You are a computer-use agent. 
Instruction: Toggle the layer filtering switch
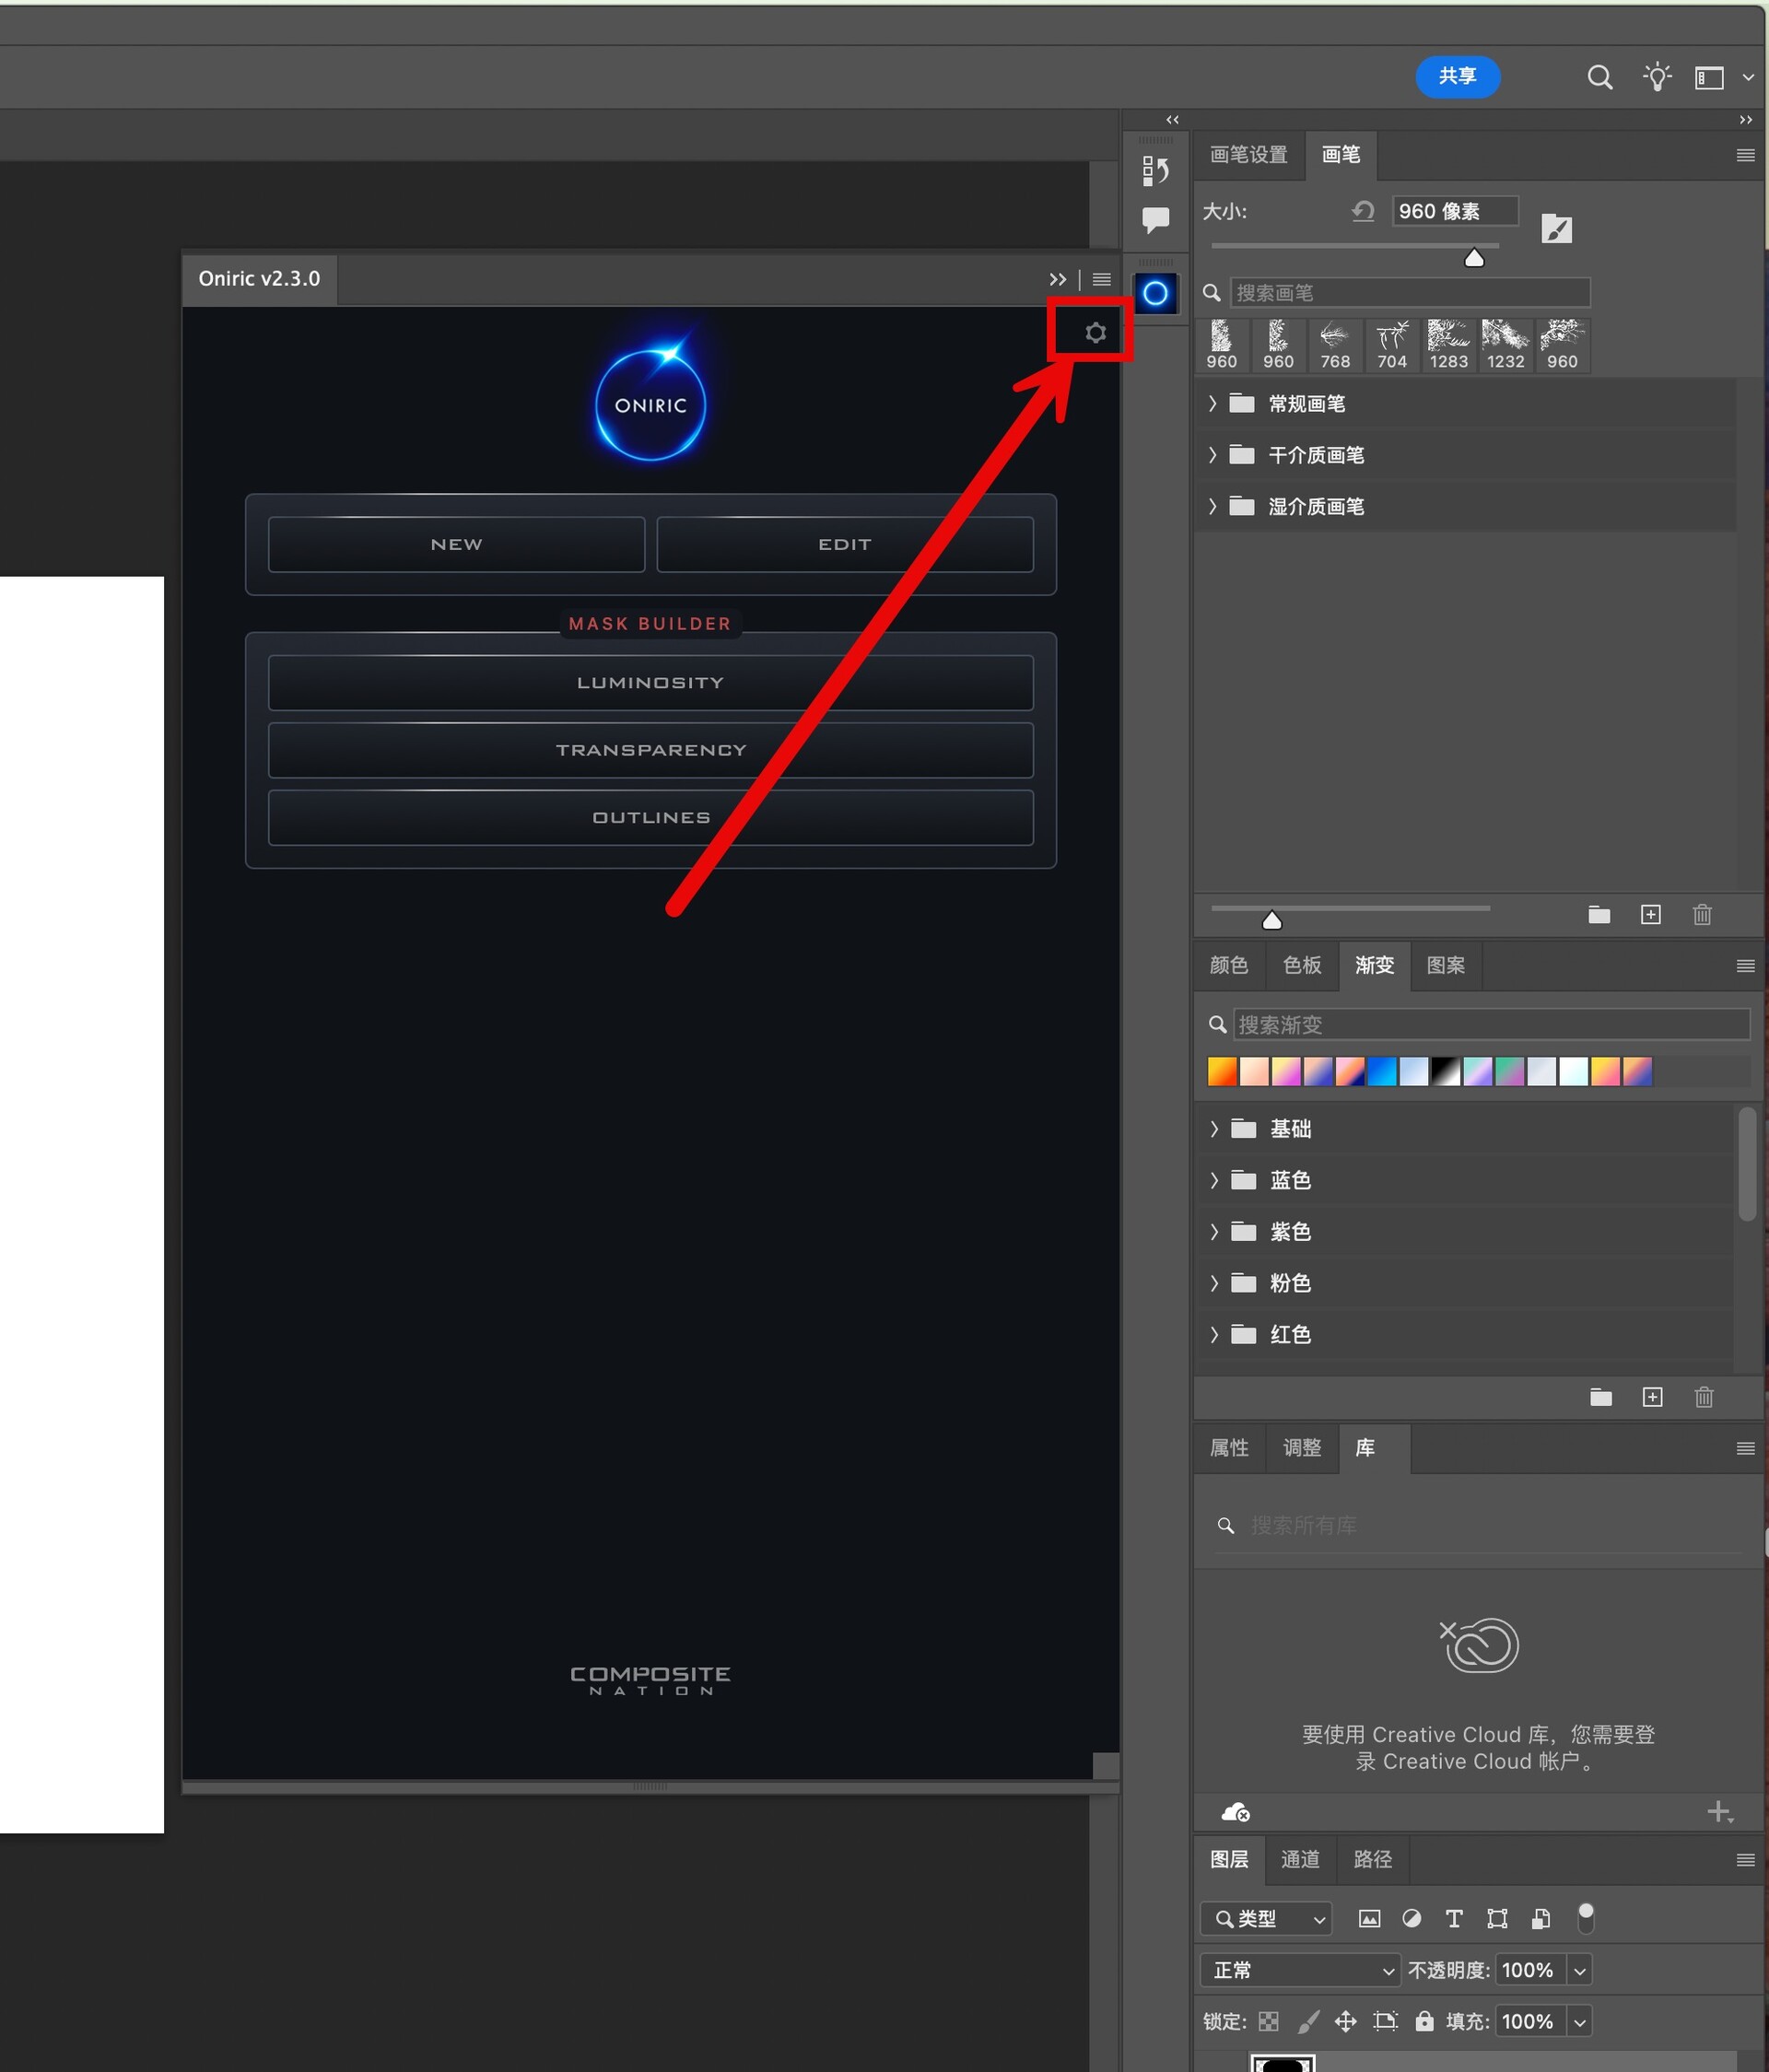(x=1585, y=1918)
